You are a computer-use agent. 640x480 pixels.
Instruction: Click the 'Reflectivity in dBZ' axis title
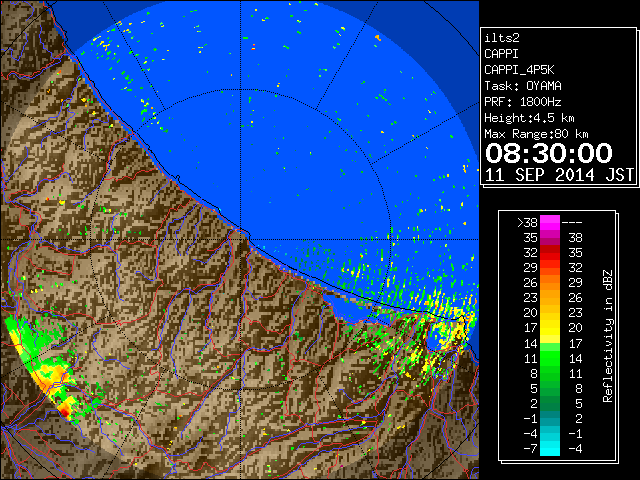click(x=607, y=336)
